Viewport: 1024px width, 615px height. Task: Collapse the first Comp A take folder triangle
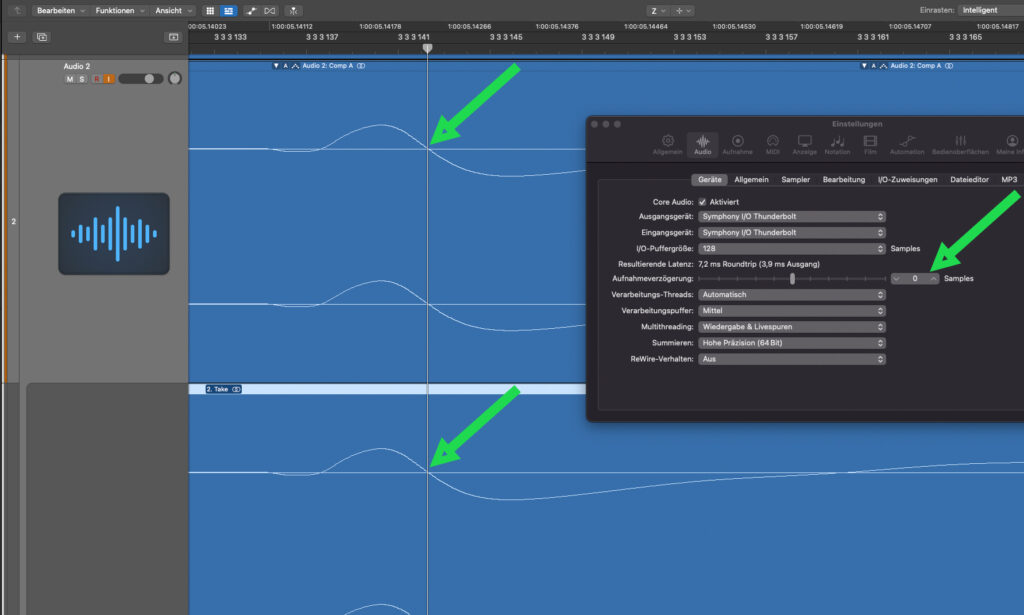click(276, 65)
